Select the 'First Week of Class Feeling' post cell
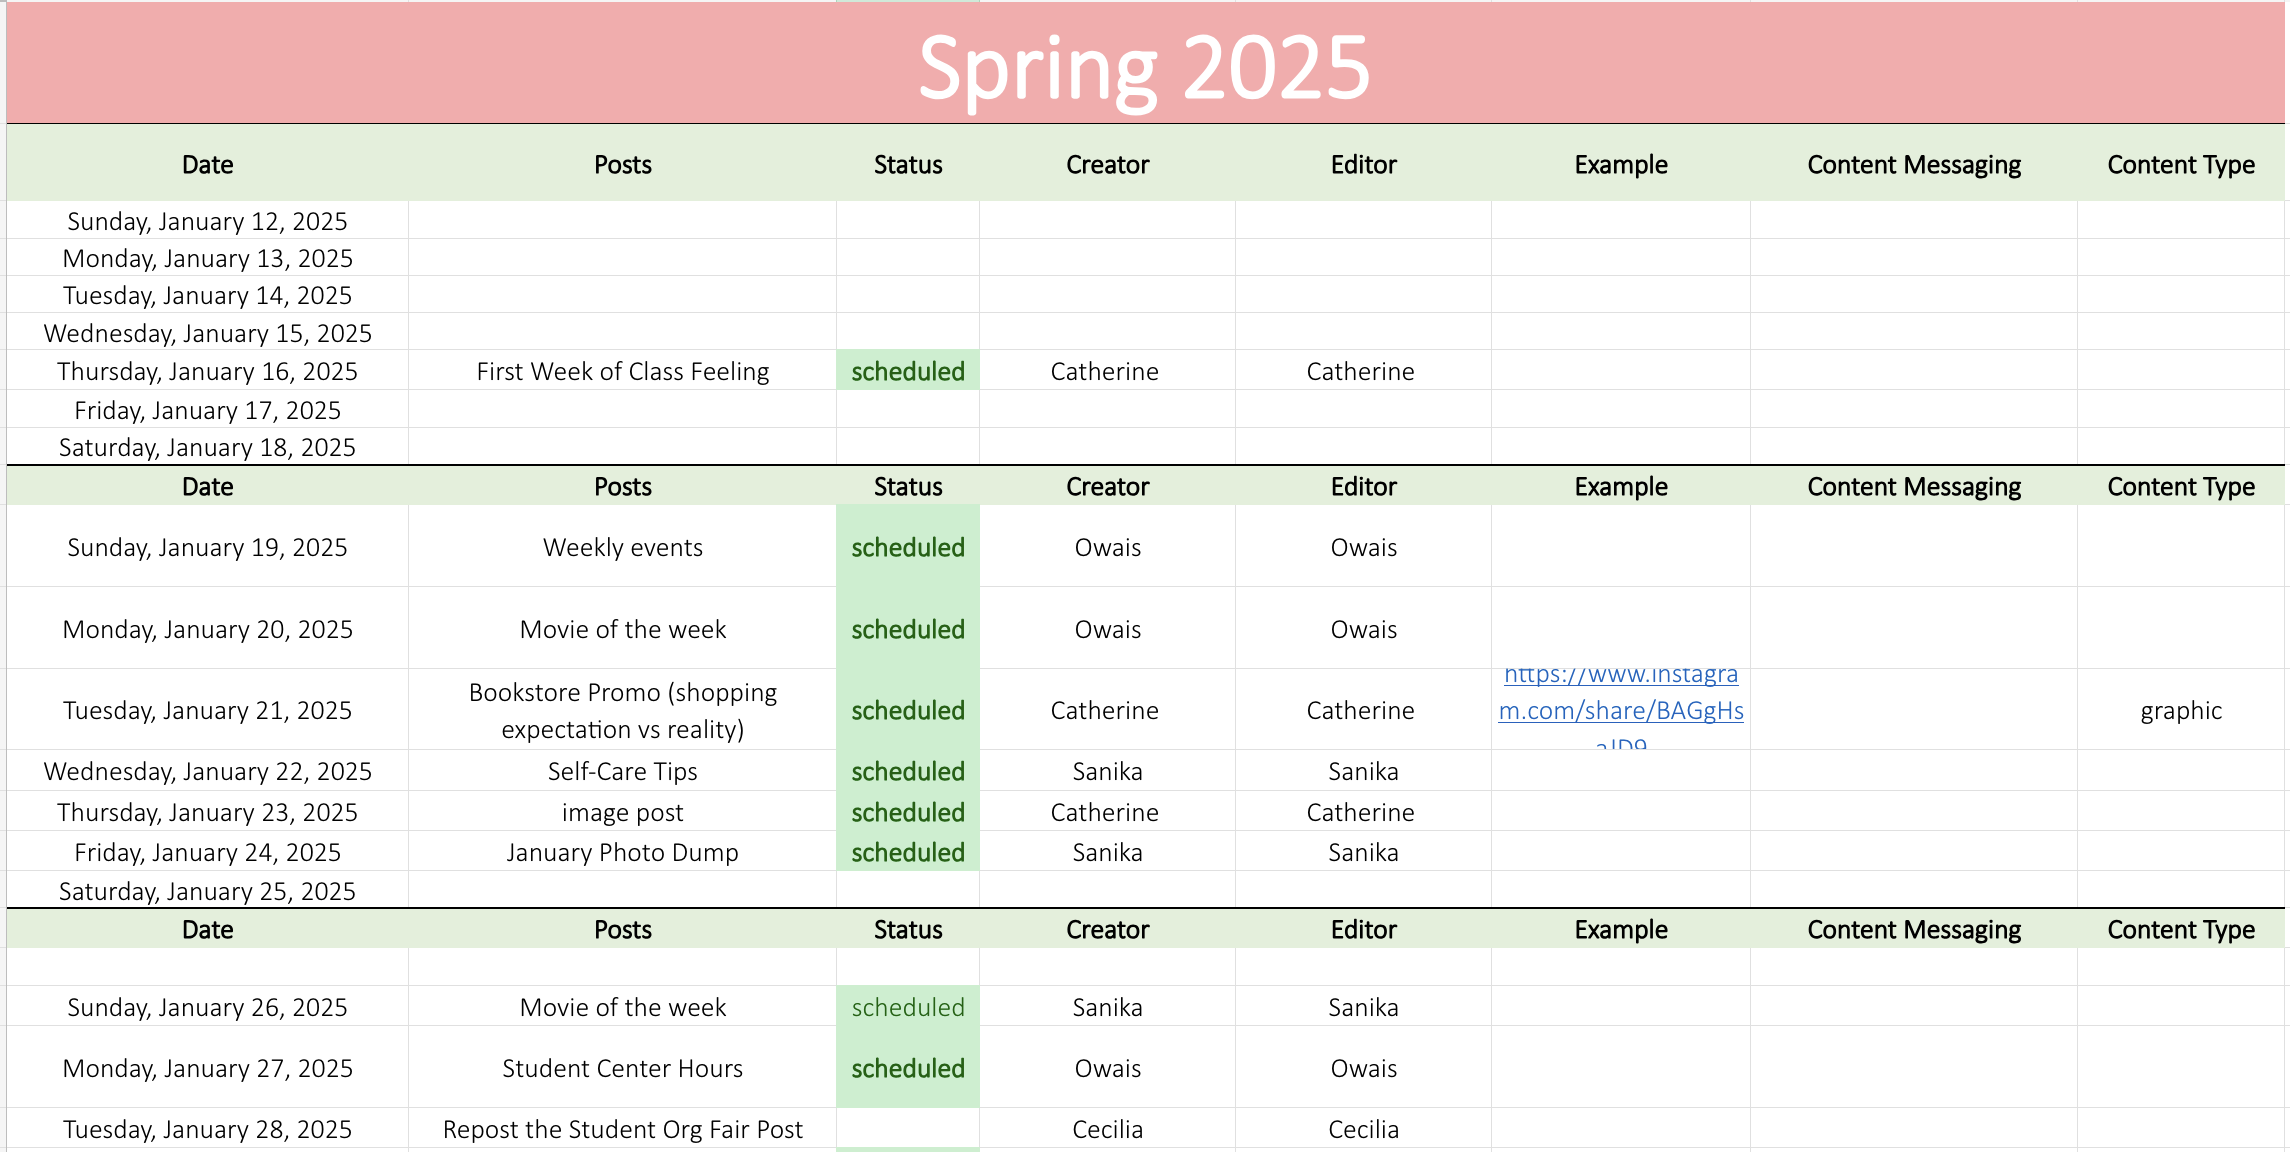2290x1152 pixels. (x=622, y=371)
